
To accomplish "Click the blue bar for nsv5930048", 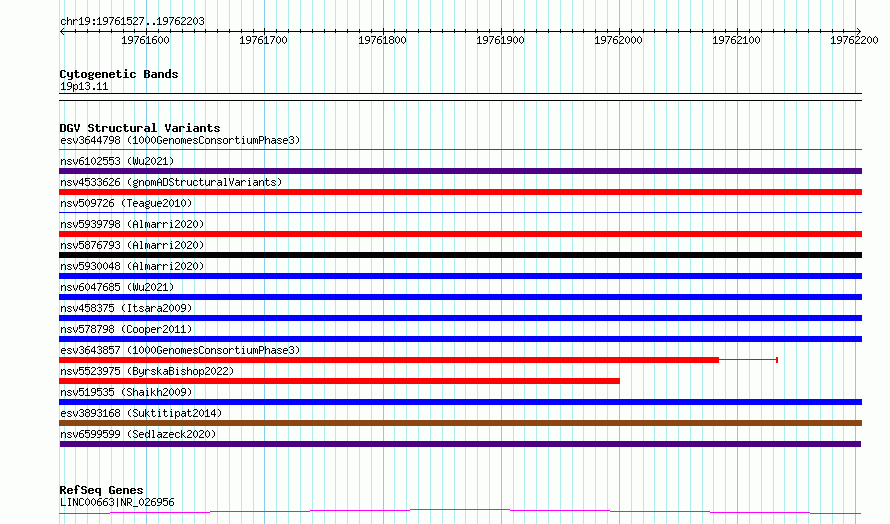I will (460, 276).
